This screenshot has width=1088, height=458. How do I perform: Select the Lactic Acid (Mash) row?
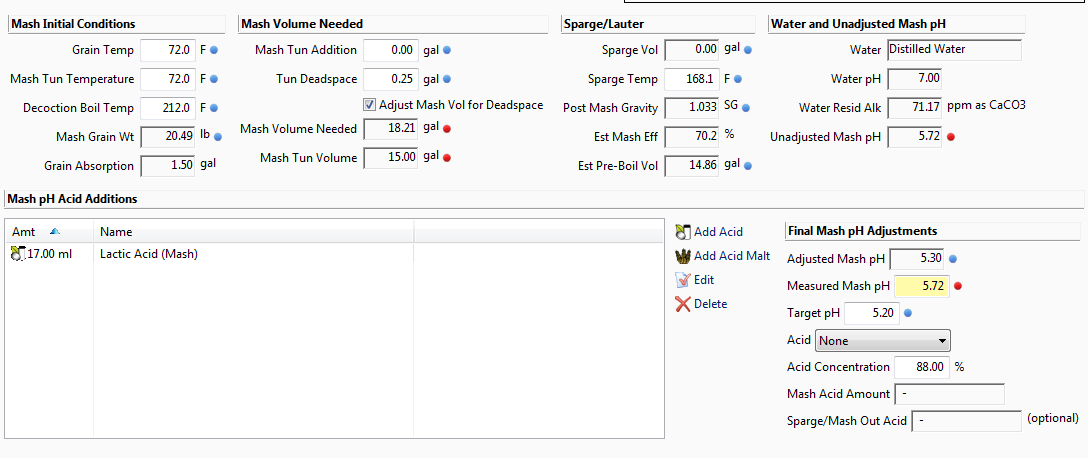coord(334,254)
